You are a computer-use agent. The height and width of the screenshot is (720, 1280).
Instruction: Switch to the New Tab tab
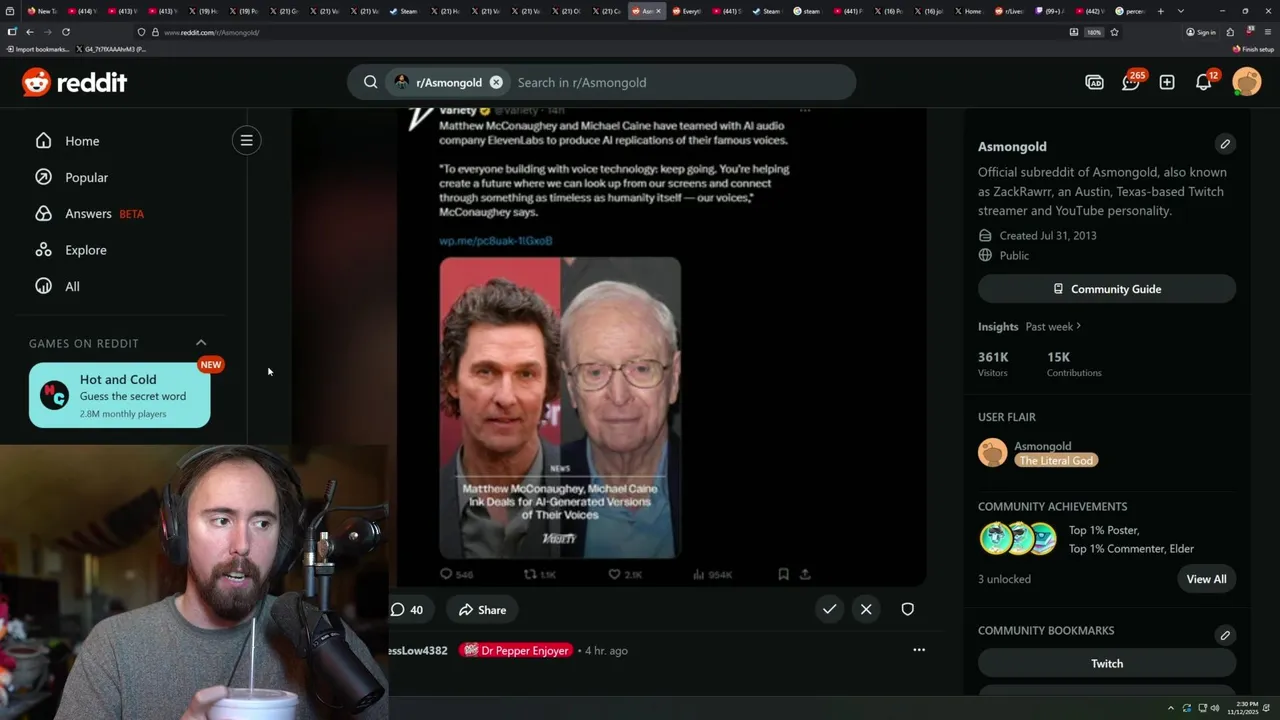(x=42, y=11)
